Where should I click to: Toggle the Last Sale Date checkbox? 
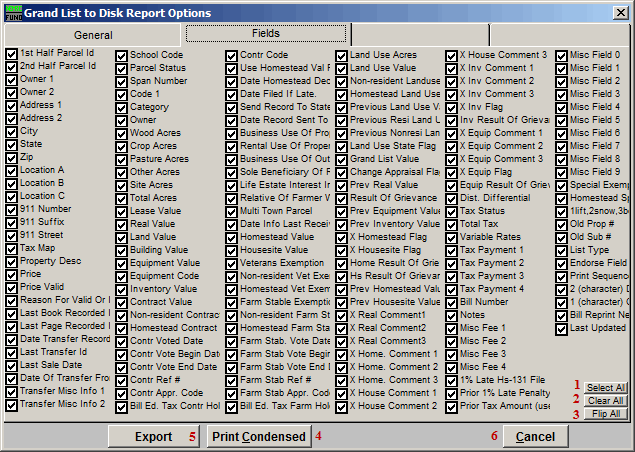pos(12,365)
